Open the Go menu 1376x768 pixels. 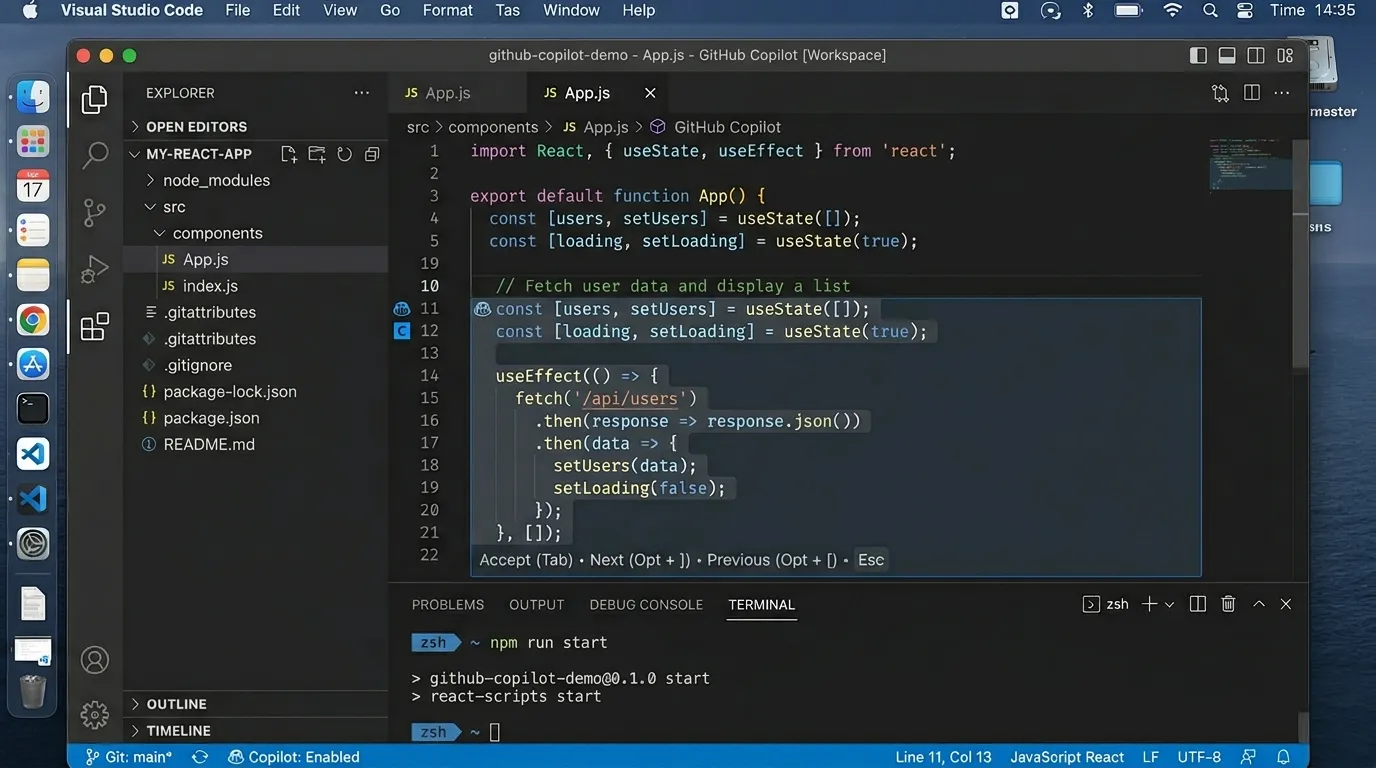390,10
